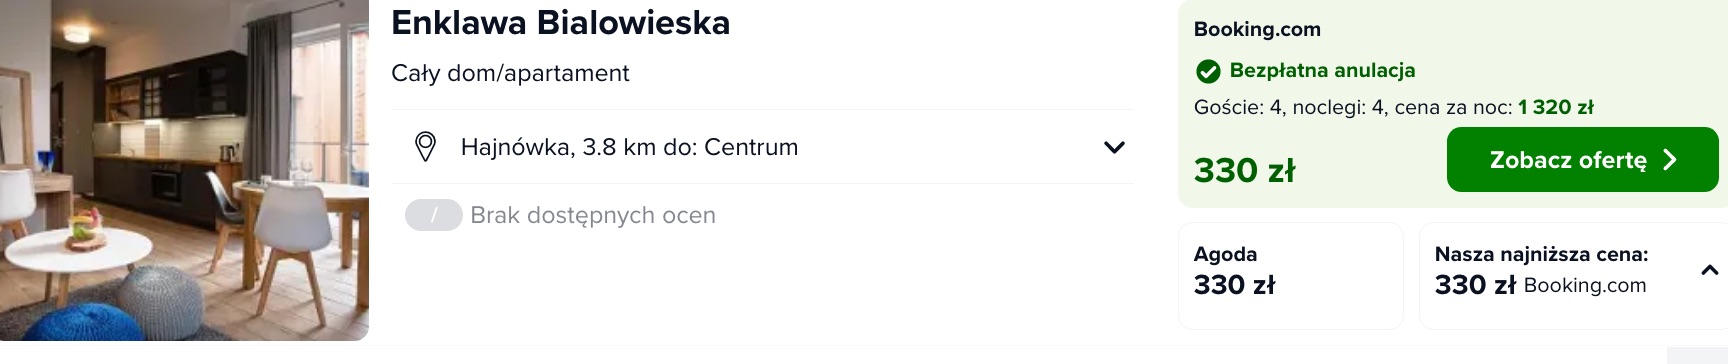Click the Hajnówka, 3.8 km do: Centrum row

(x=762, y=147)
